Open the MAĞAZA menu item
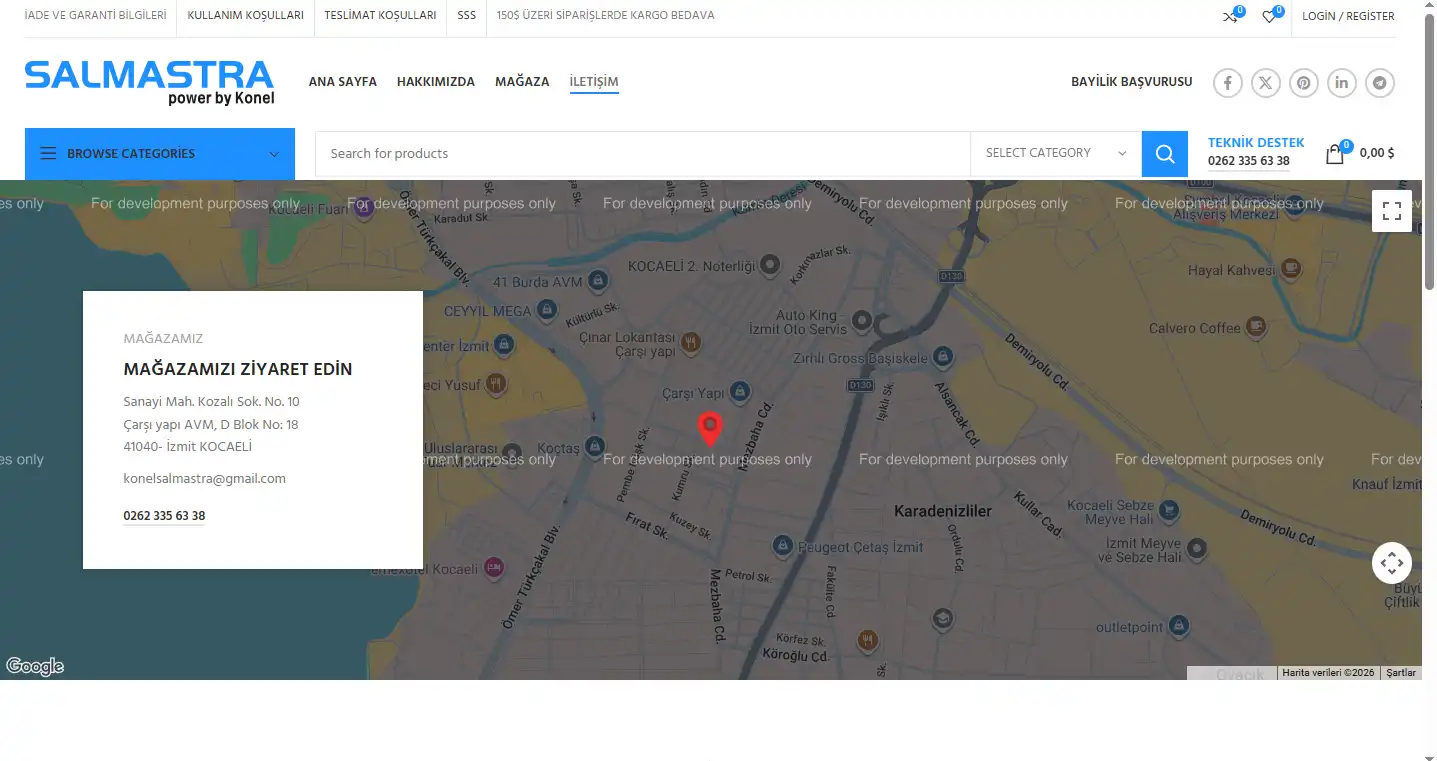 click(522, 82)
